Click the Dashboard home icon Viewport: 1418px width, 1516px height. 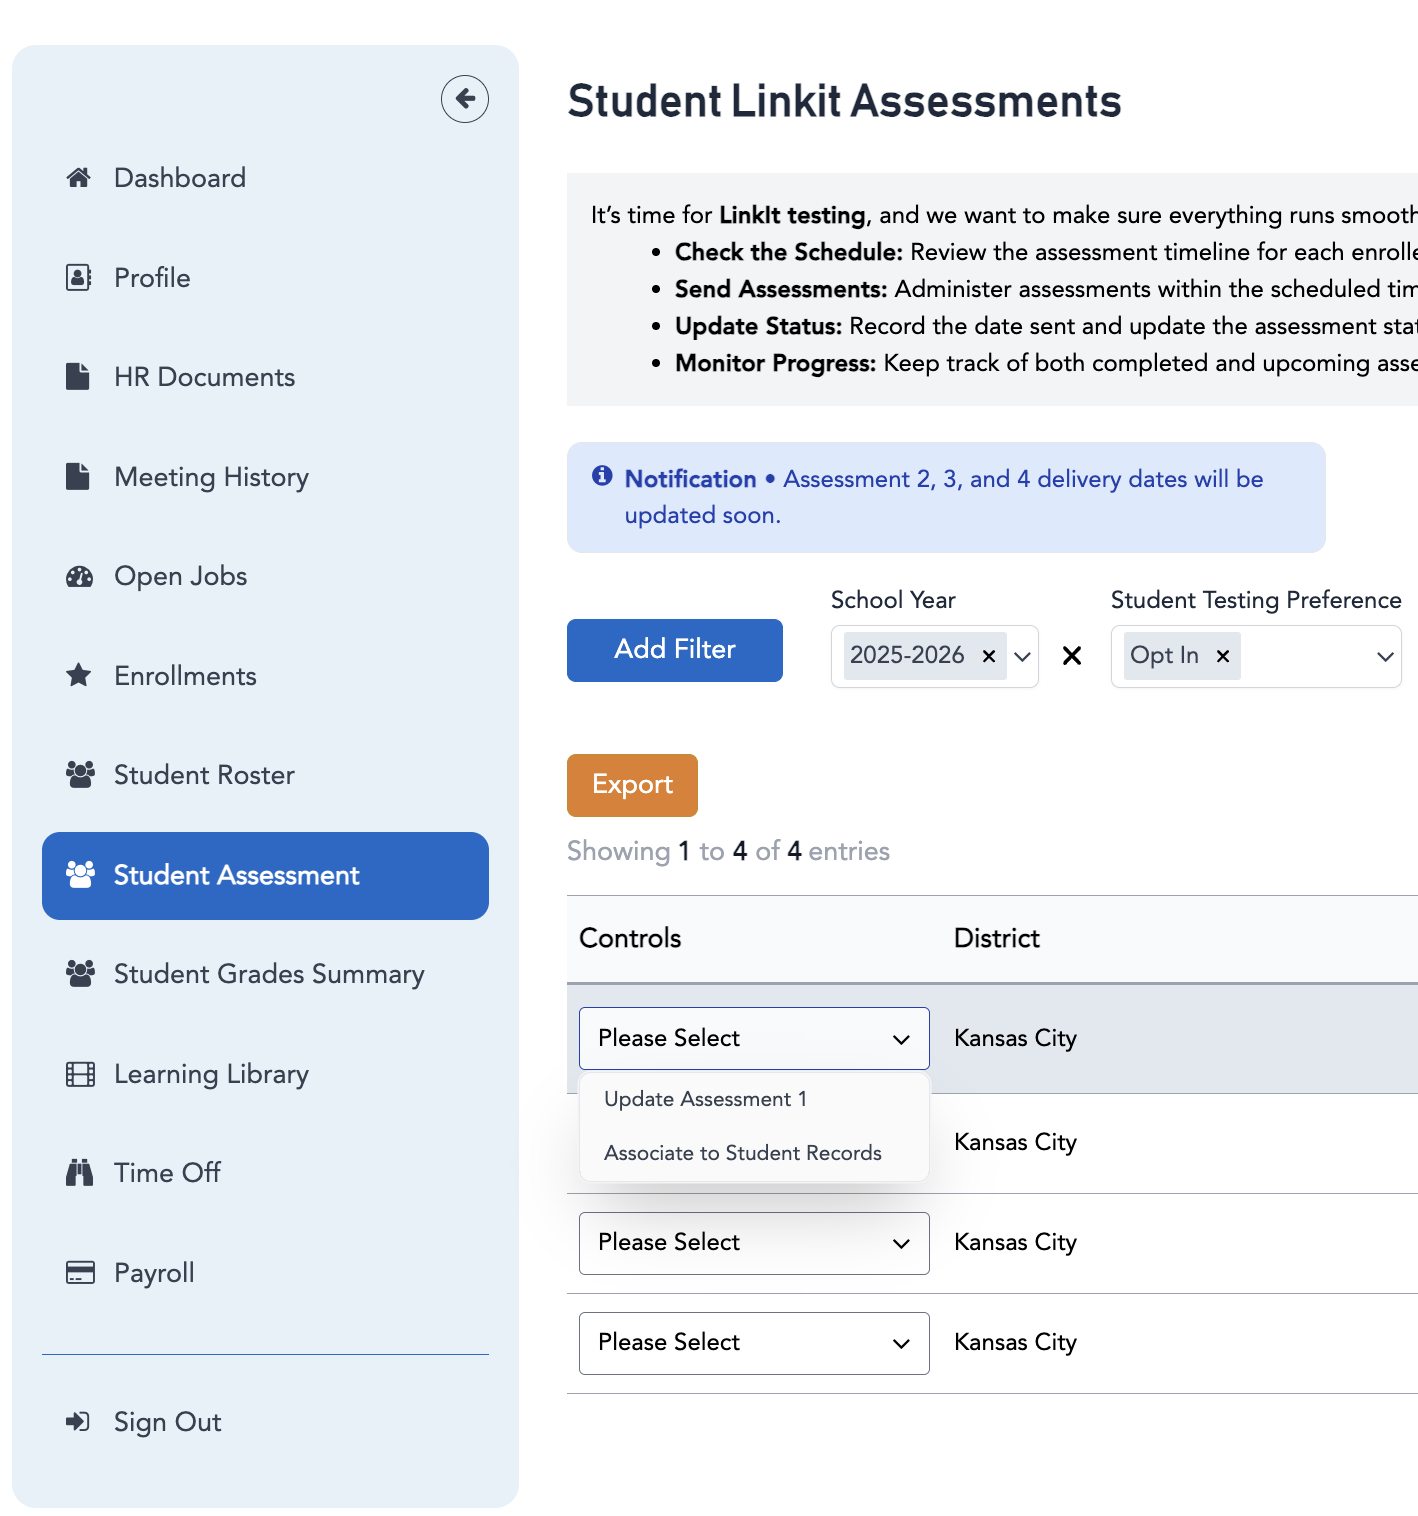(79, 178)
